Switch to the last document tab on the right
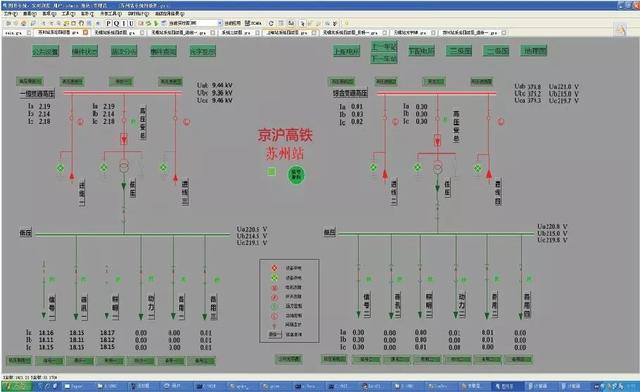 (470, 32)
